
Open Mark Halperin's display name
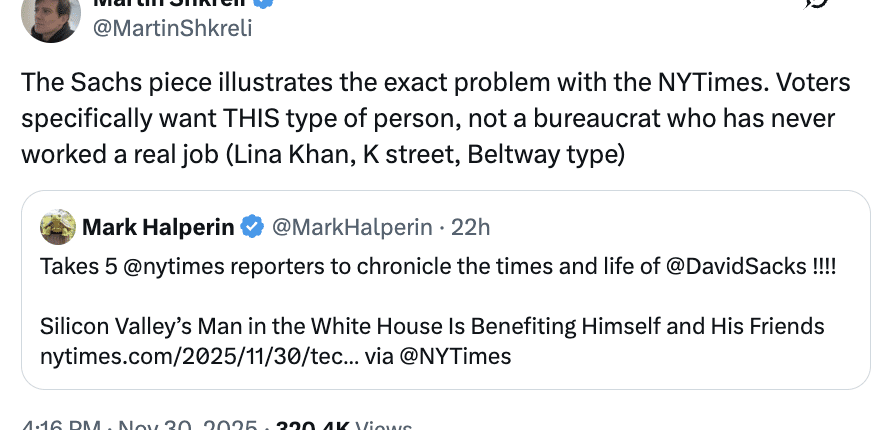[158, 228]
